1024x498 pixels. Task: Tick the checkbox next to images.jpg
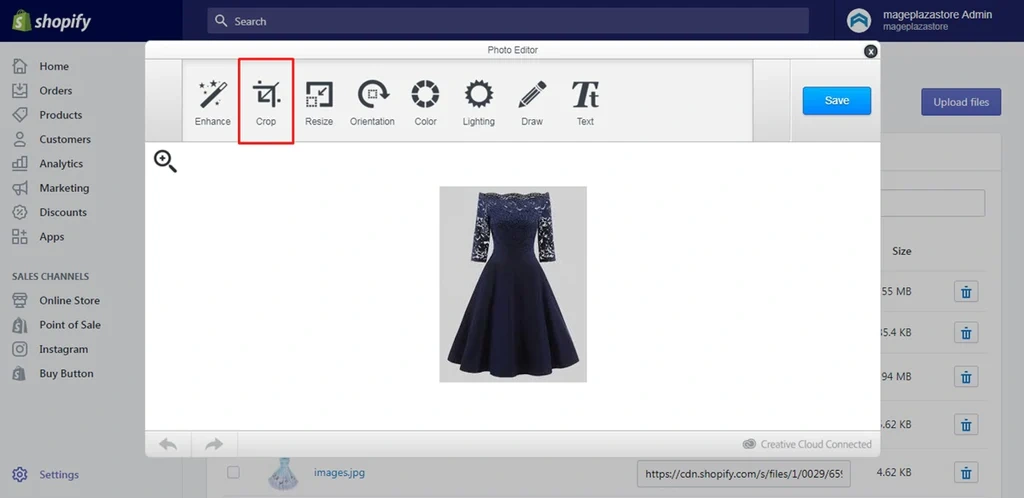point(233,472)
